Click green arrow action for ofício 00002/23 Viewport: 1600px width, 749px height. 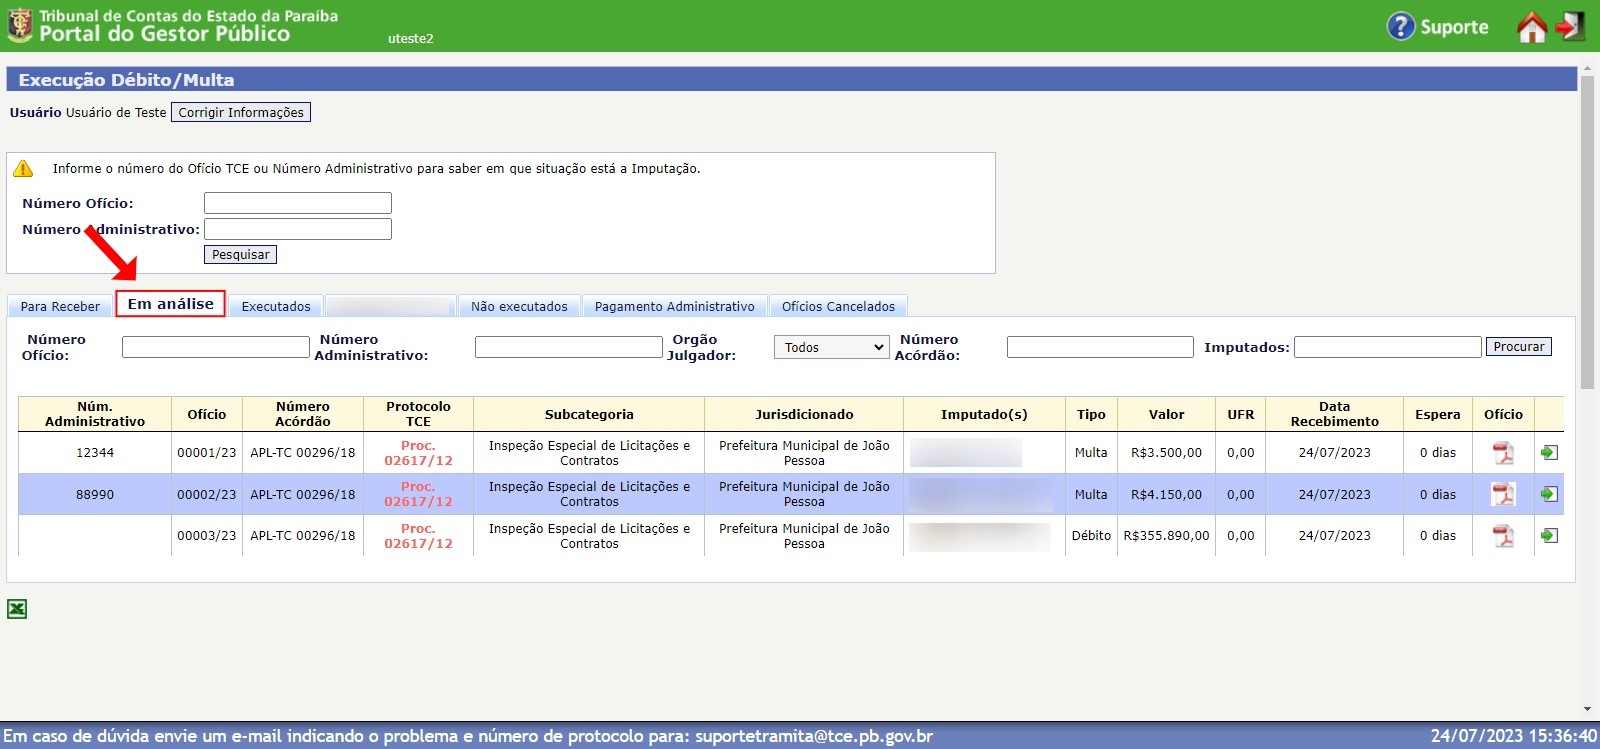point(1549,494)
